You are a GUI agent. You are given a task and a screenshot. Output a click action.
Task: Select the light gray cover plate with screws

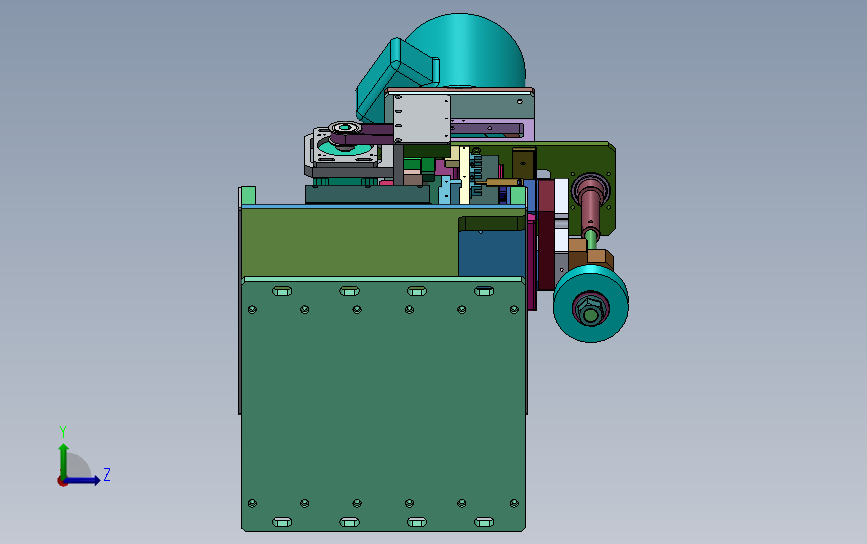(x=421, y=118)
